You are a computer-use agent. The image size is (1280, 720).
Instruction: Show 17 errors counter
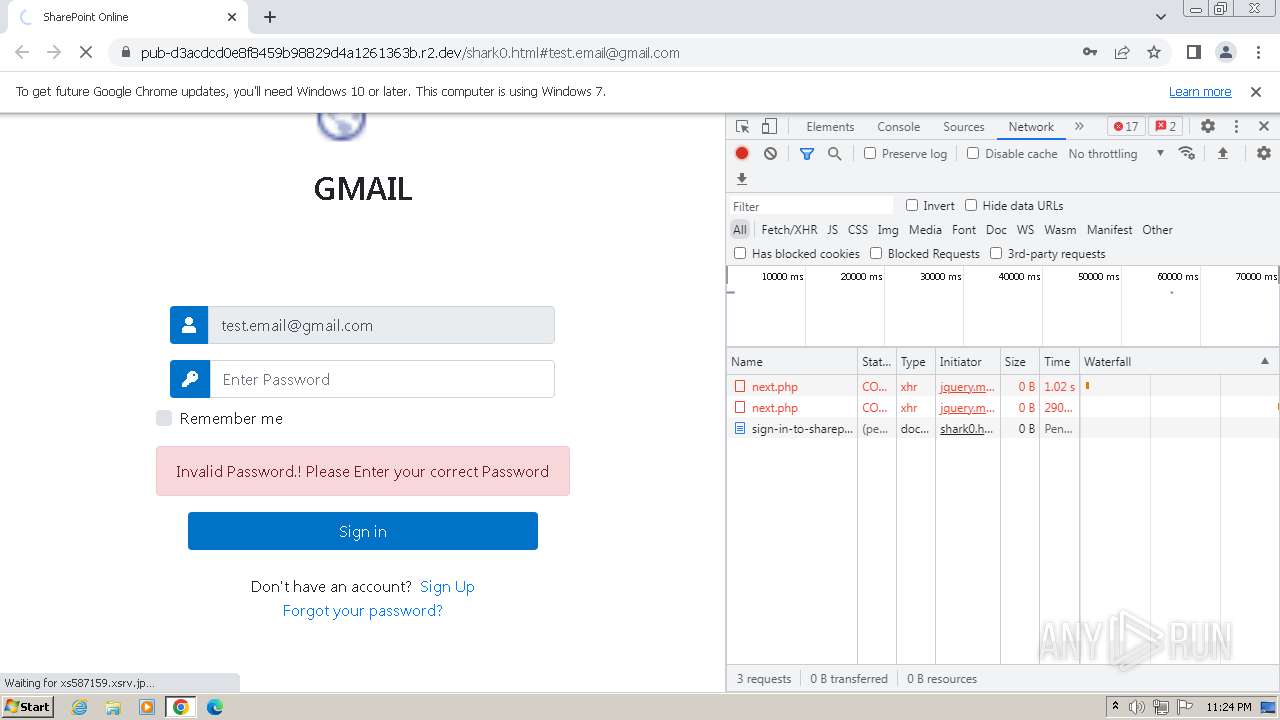click(1126, 127)
